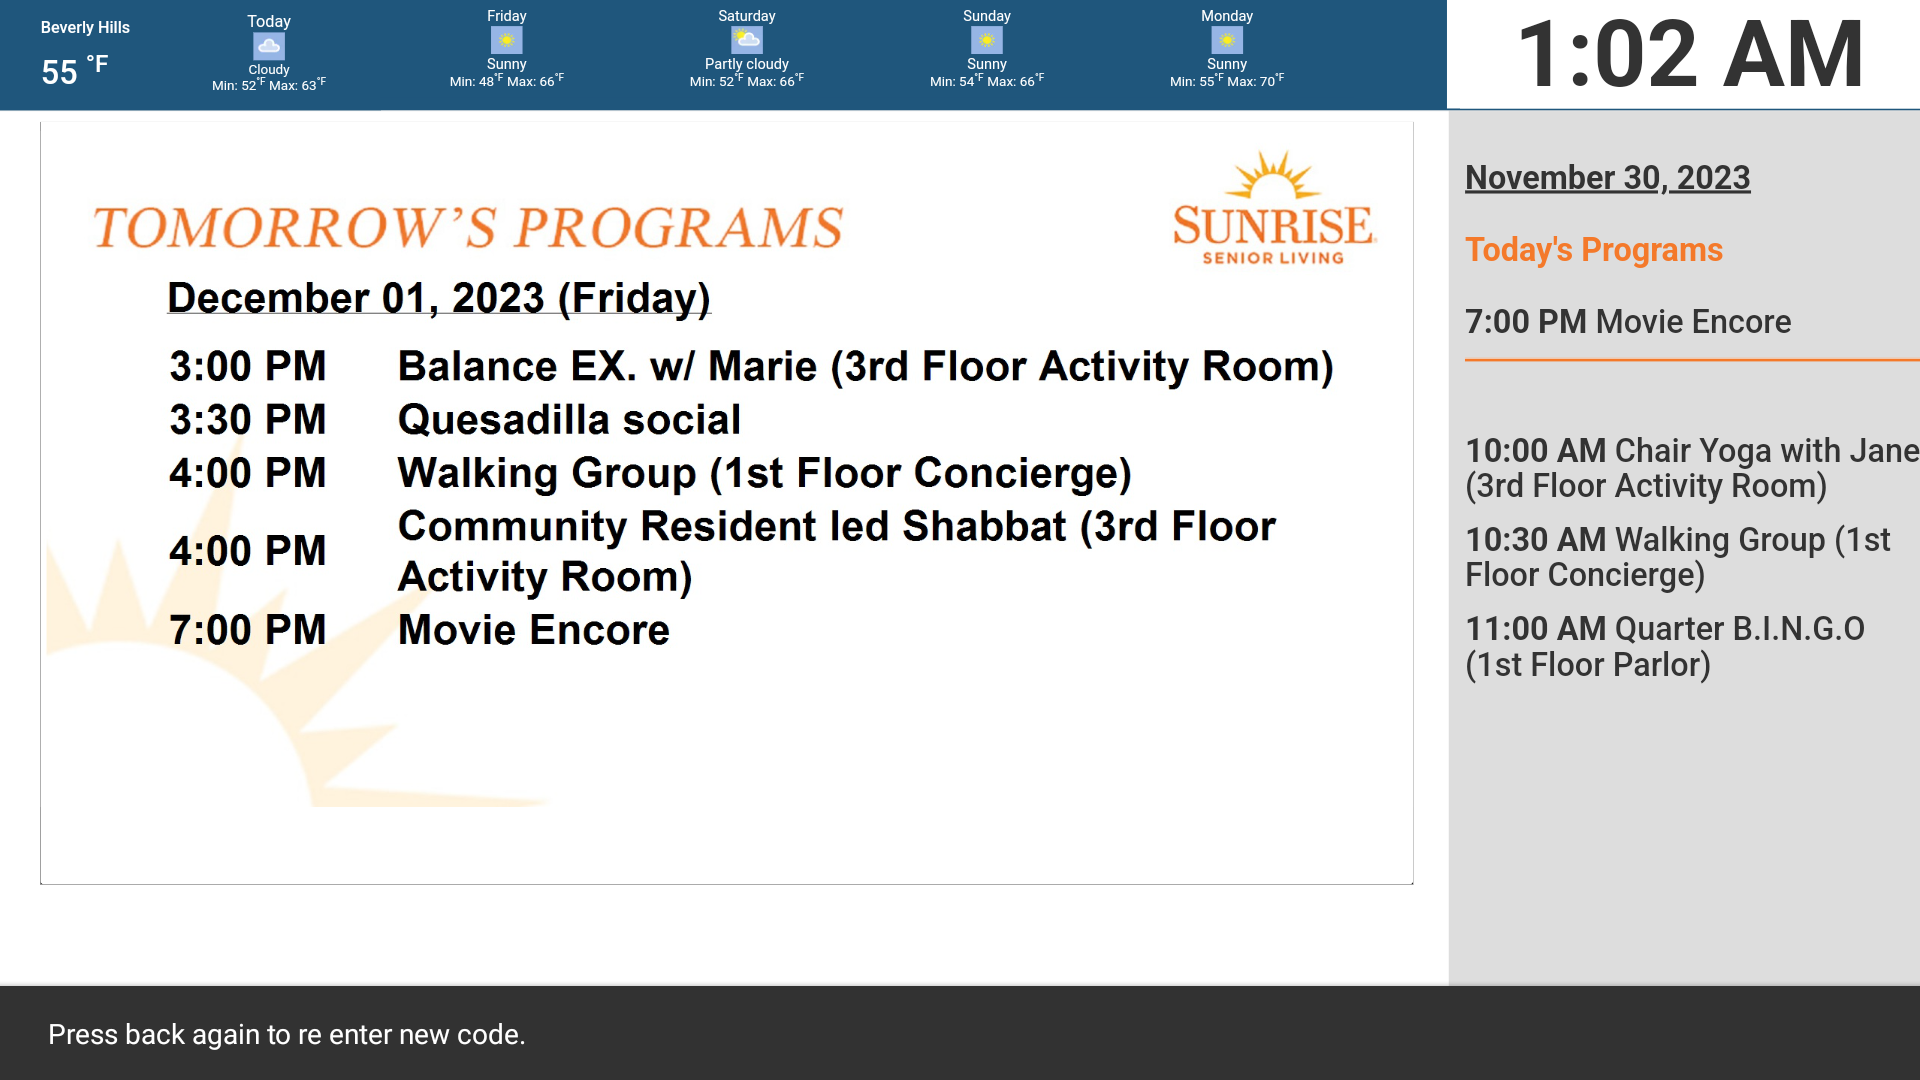
Task: Click Sunday's sunny weather icon
Action: click(986, 40)
